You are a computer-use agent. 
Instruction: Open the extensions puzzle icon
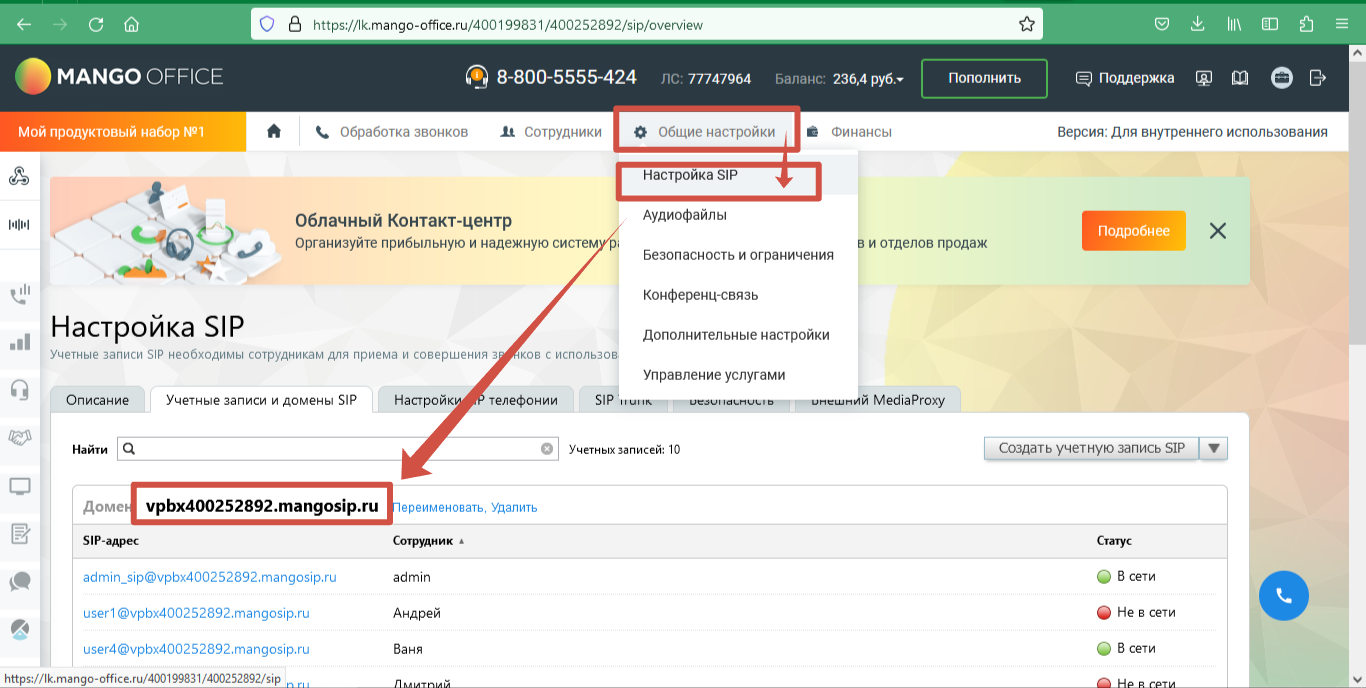click(x=1306, y=24)
